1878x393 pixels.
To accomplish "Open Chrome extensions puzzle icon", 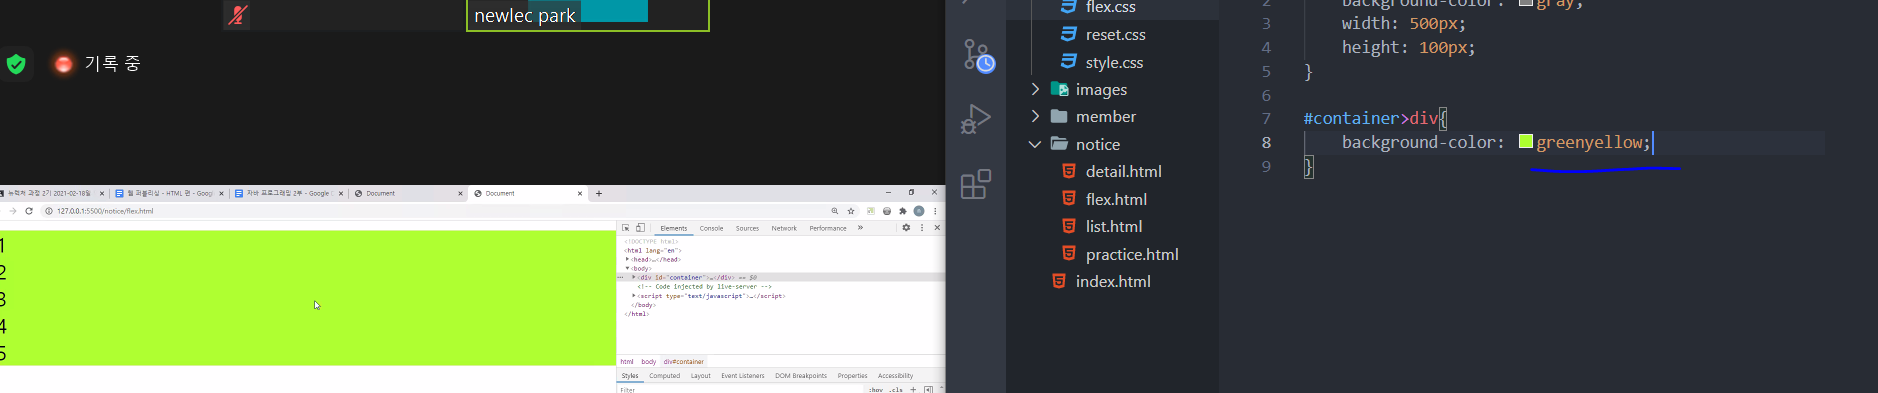I will point(903,211).
